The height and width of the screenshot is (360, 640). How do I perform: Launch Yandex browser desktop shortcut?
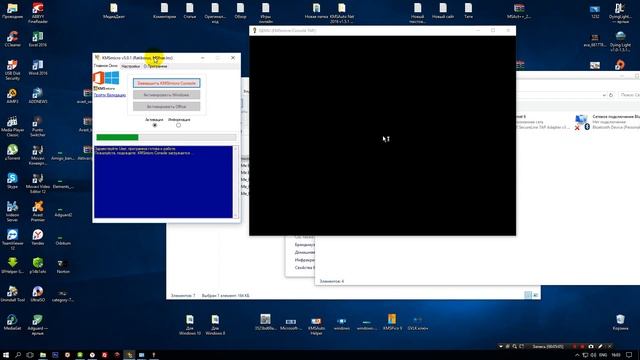(38, 237)
